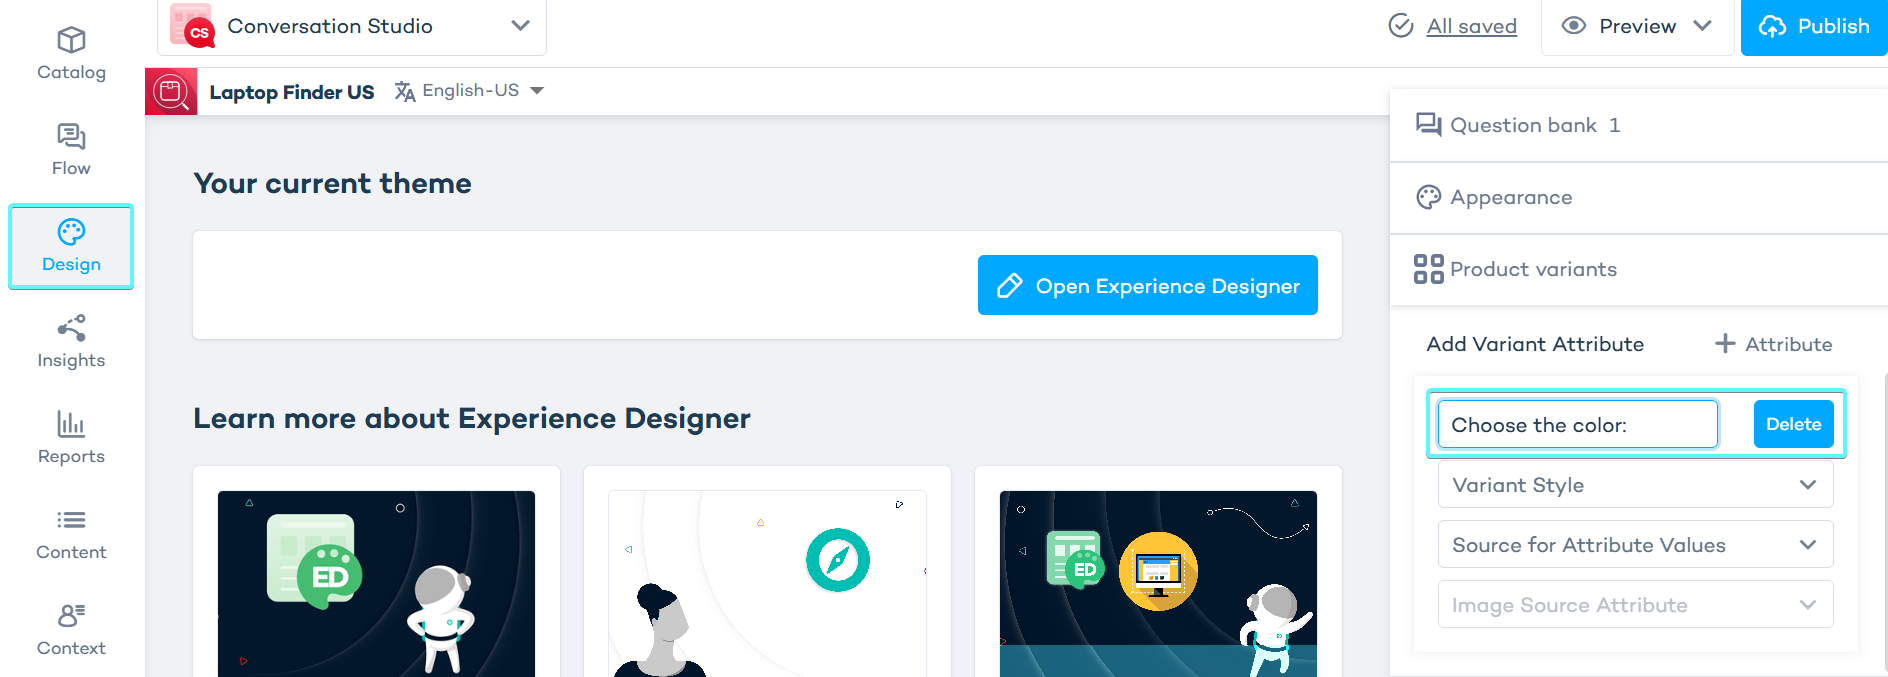The image size is (1888, 677).
Task: Click the Publish button
Action: pos(1814,27)
